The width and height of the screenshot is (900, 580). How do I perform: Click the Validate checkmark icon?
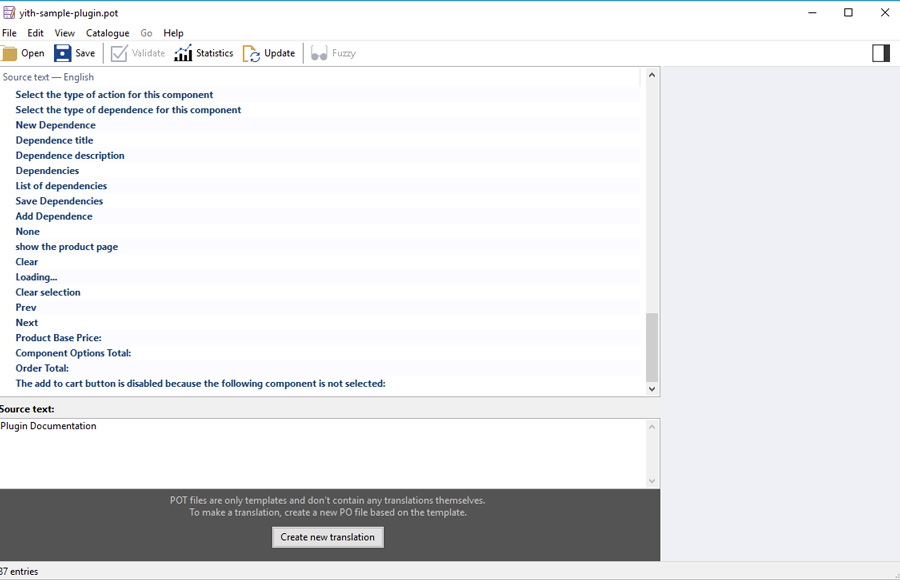[119, 53]
